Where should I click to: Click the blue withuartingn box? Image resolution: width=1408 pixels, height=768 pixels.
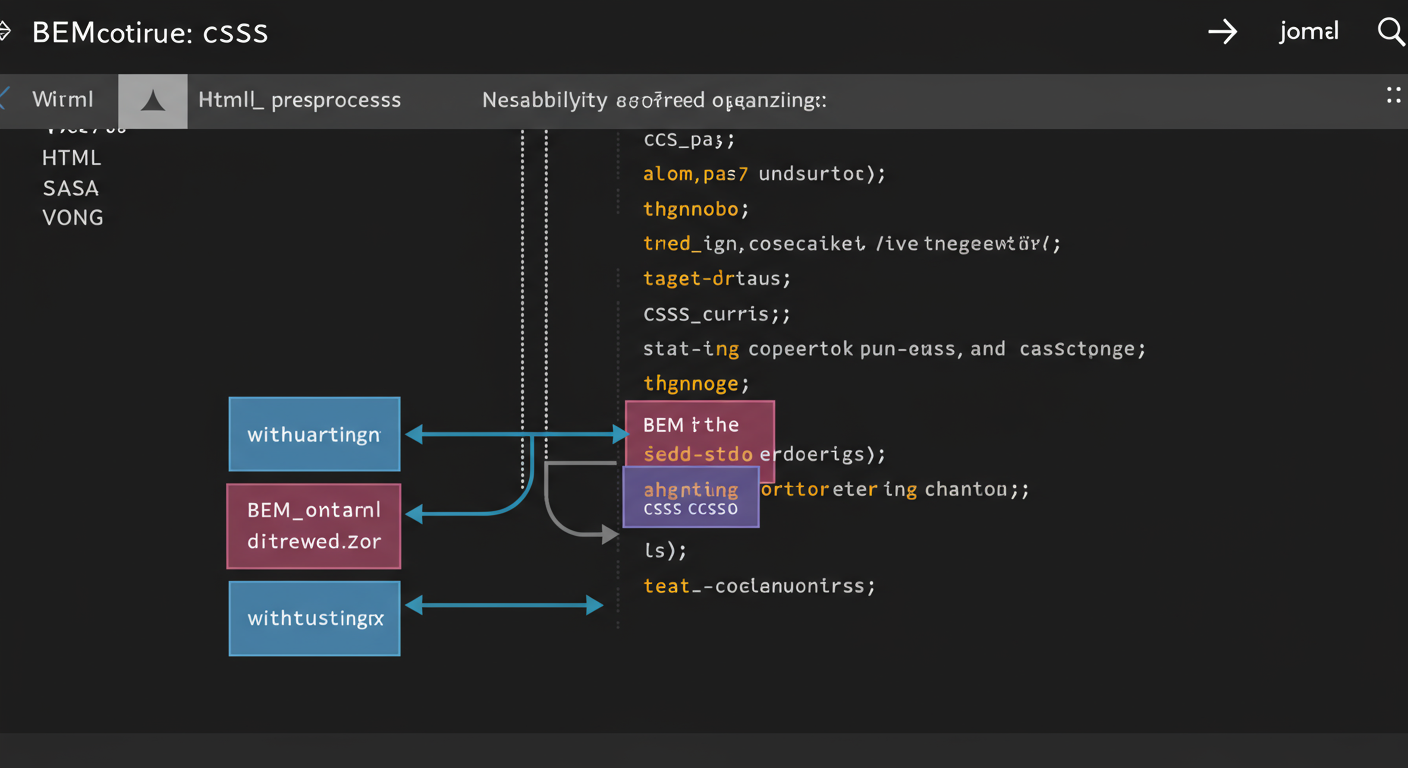[314, 434]
